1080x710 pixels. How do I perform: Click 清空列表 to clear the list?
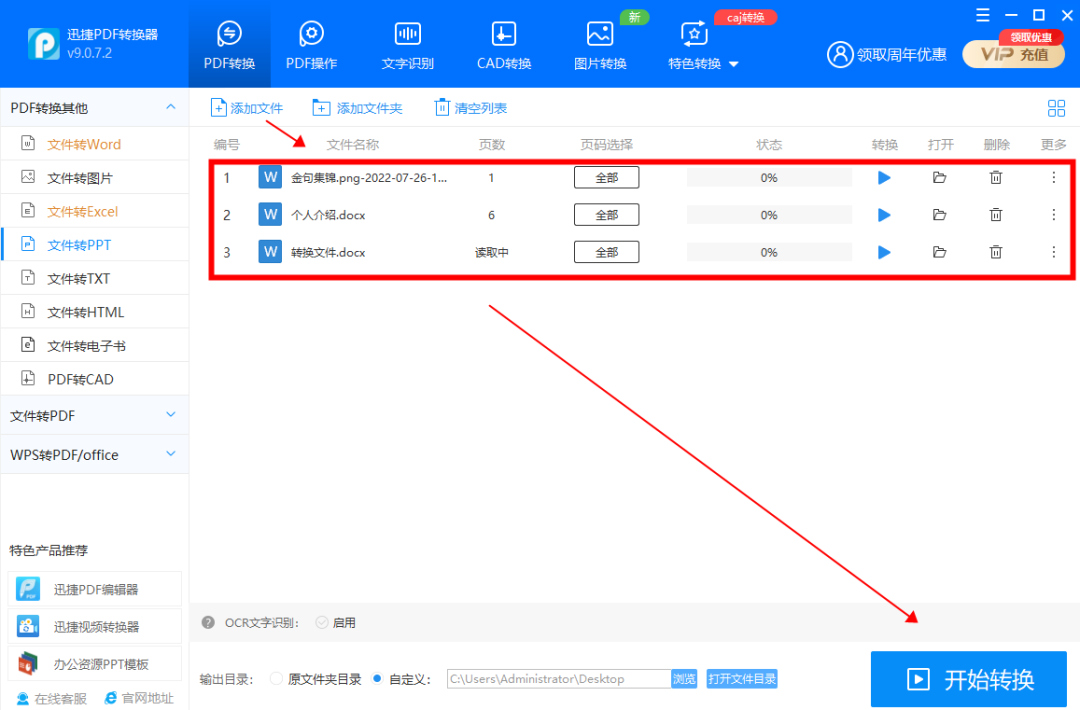(x=470, y=108)
